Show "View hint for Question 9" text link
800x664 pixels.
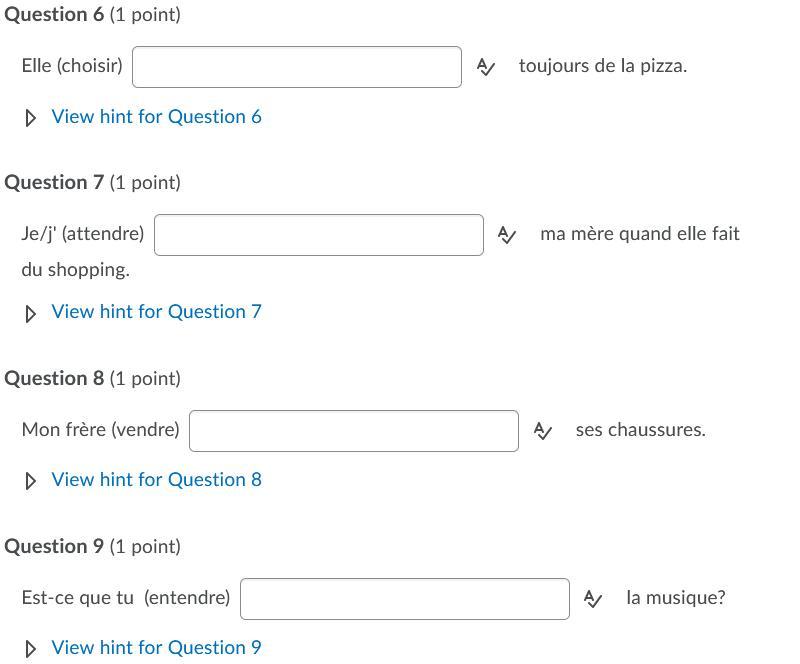pos(156,648)
